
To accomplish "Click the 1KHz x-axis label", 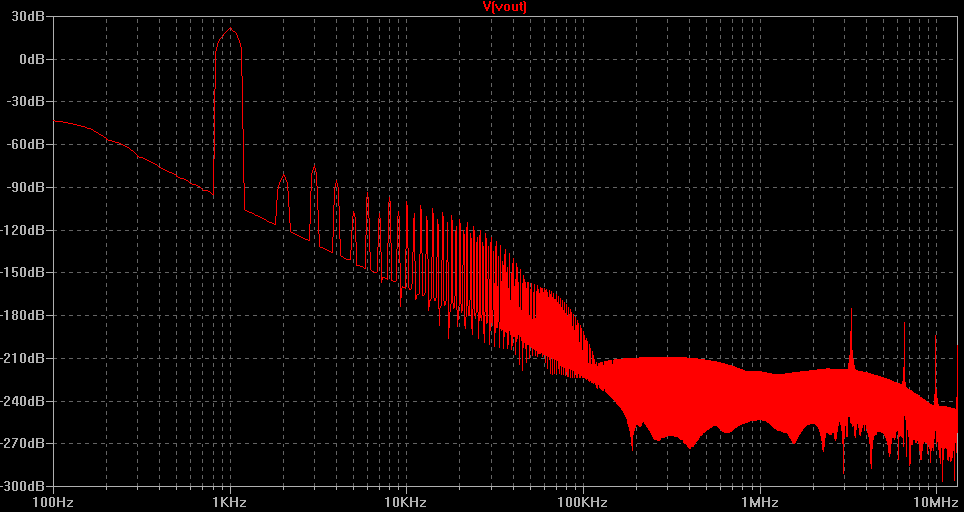I will pos(230,503).
